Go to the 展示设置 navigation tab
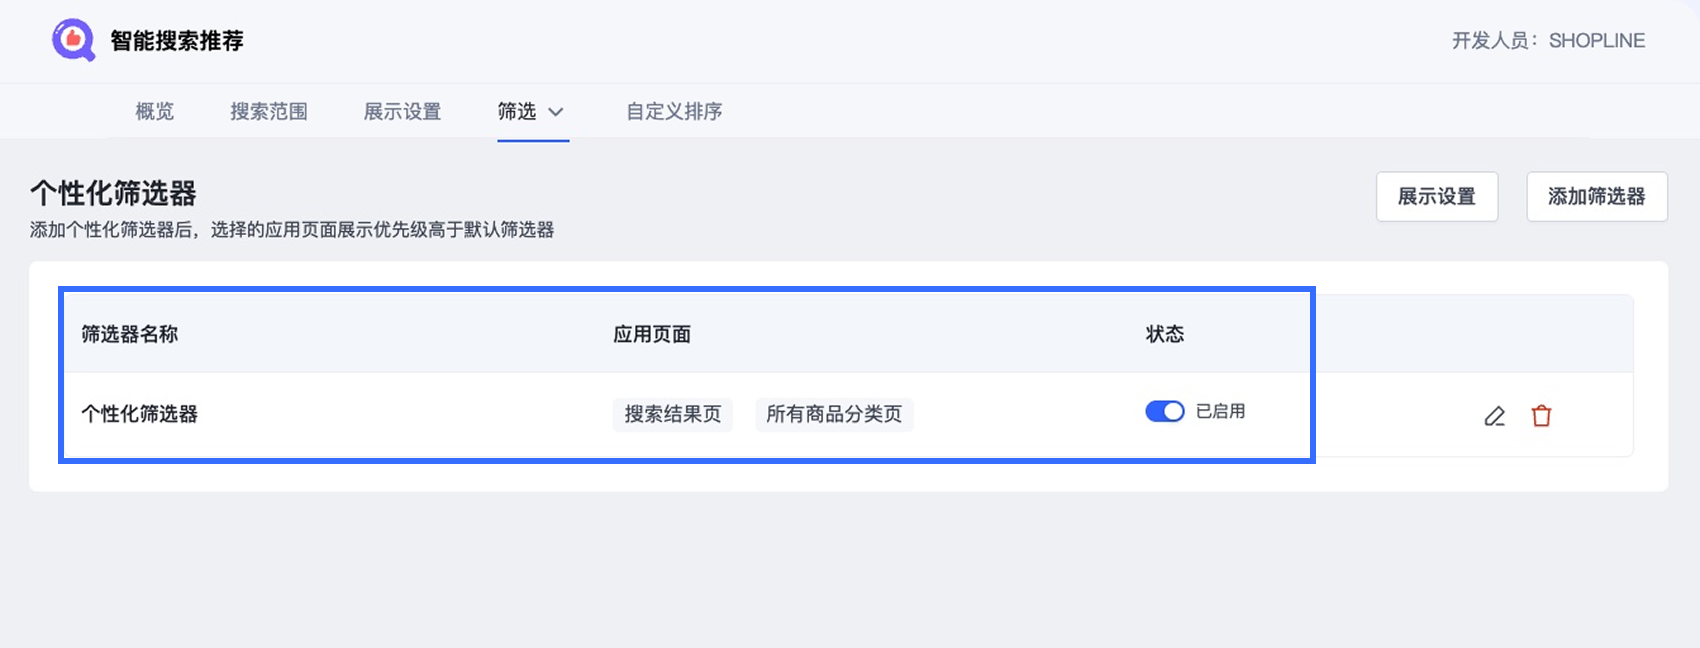1700x648 pixels. (402, 112)
